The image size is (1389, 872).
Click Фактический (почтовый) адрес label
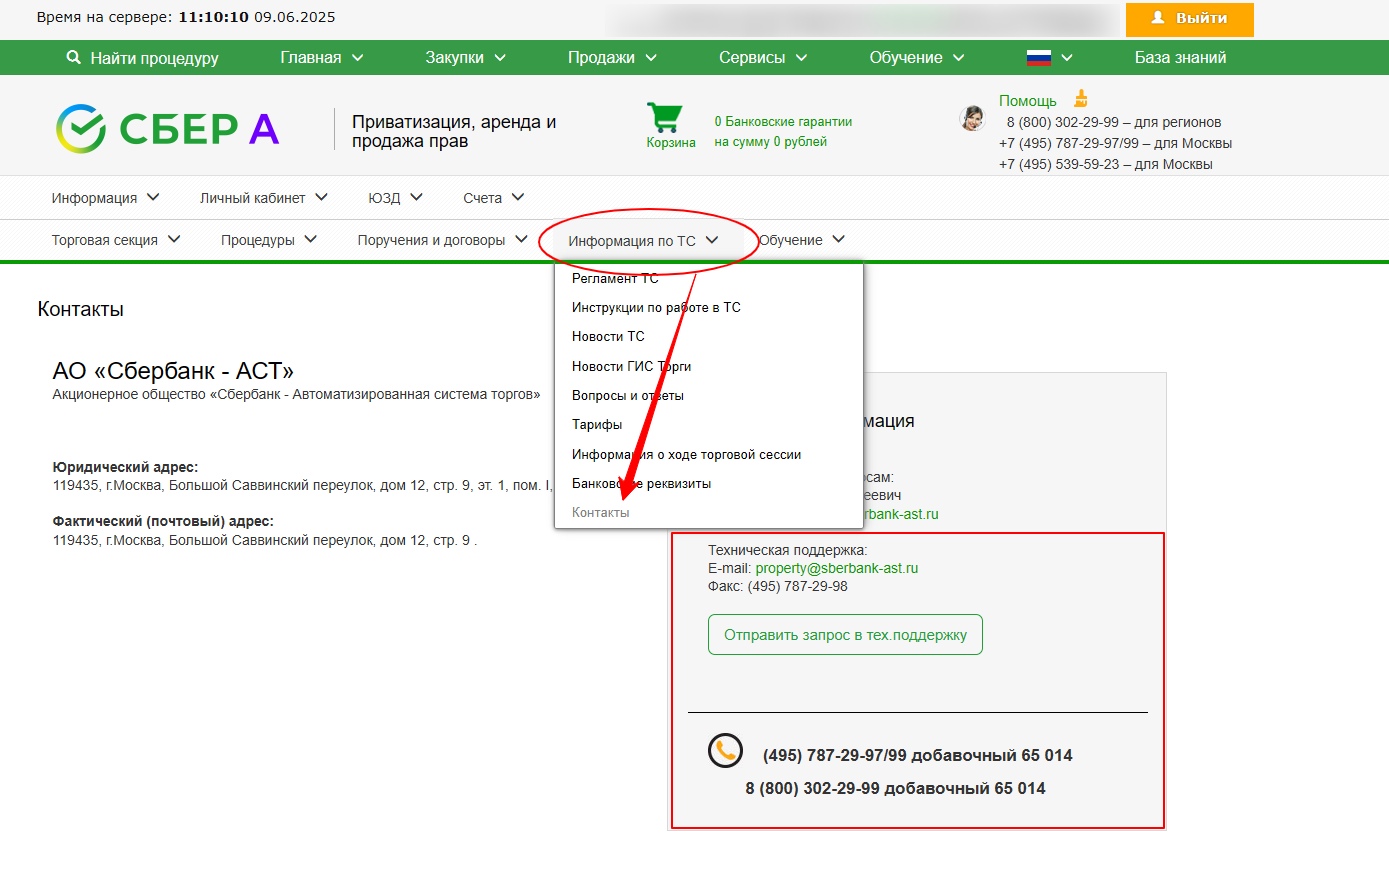pos(163,521)
